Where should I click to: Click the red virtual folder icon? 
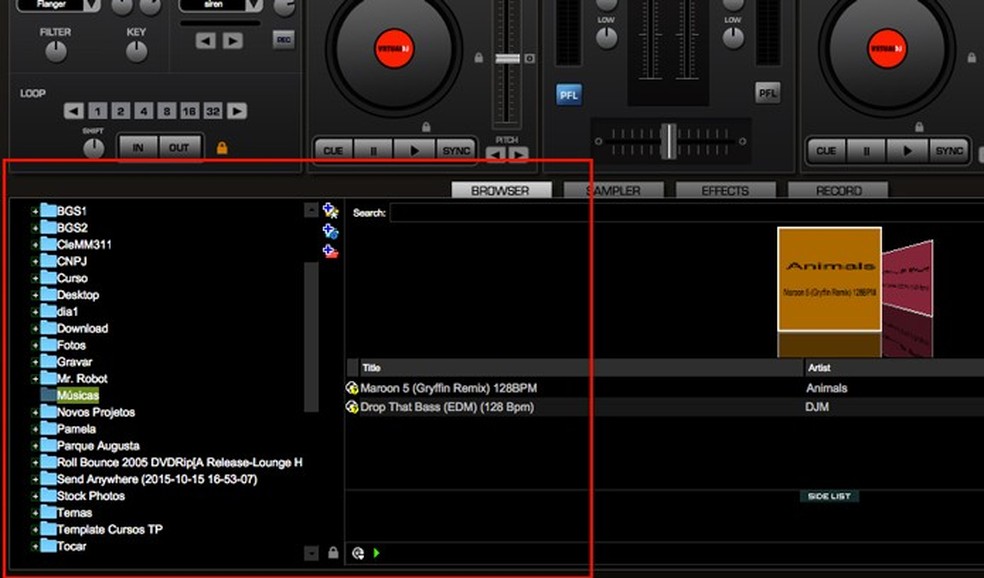click(331, 251)
